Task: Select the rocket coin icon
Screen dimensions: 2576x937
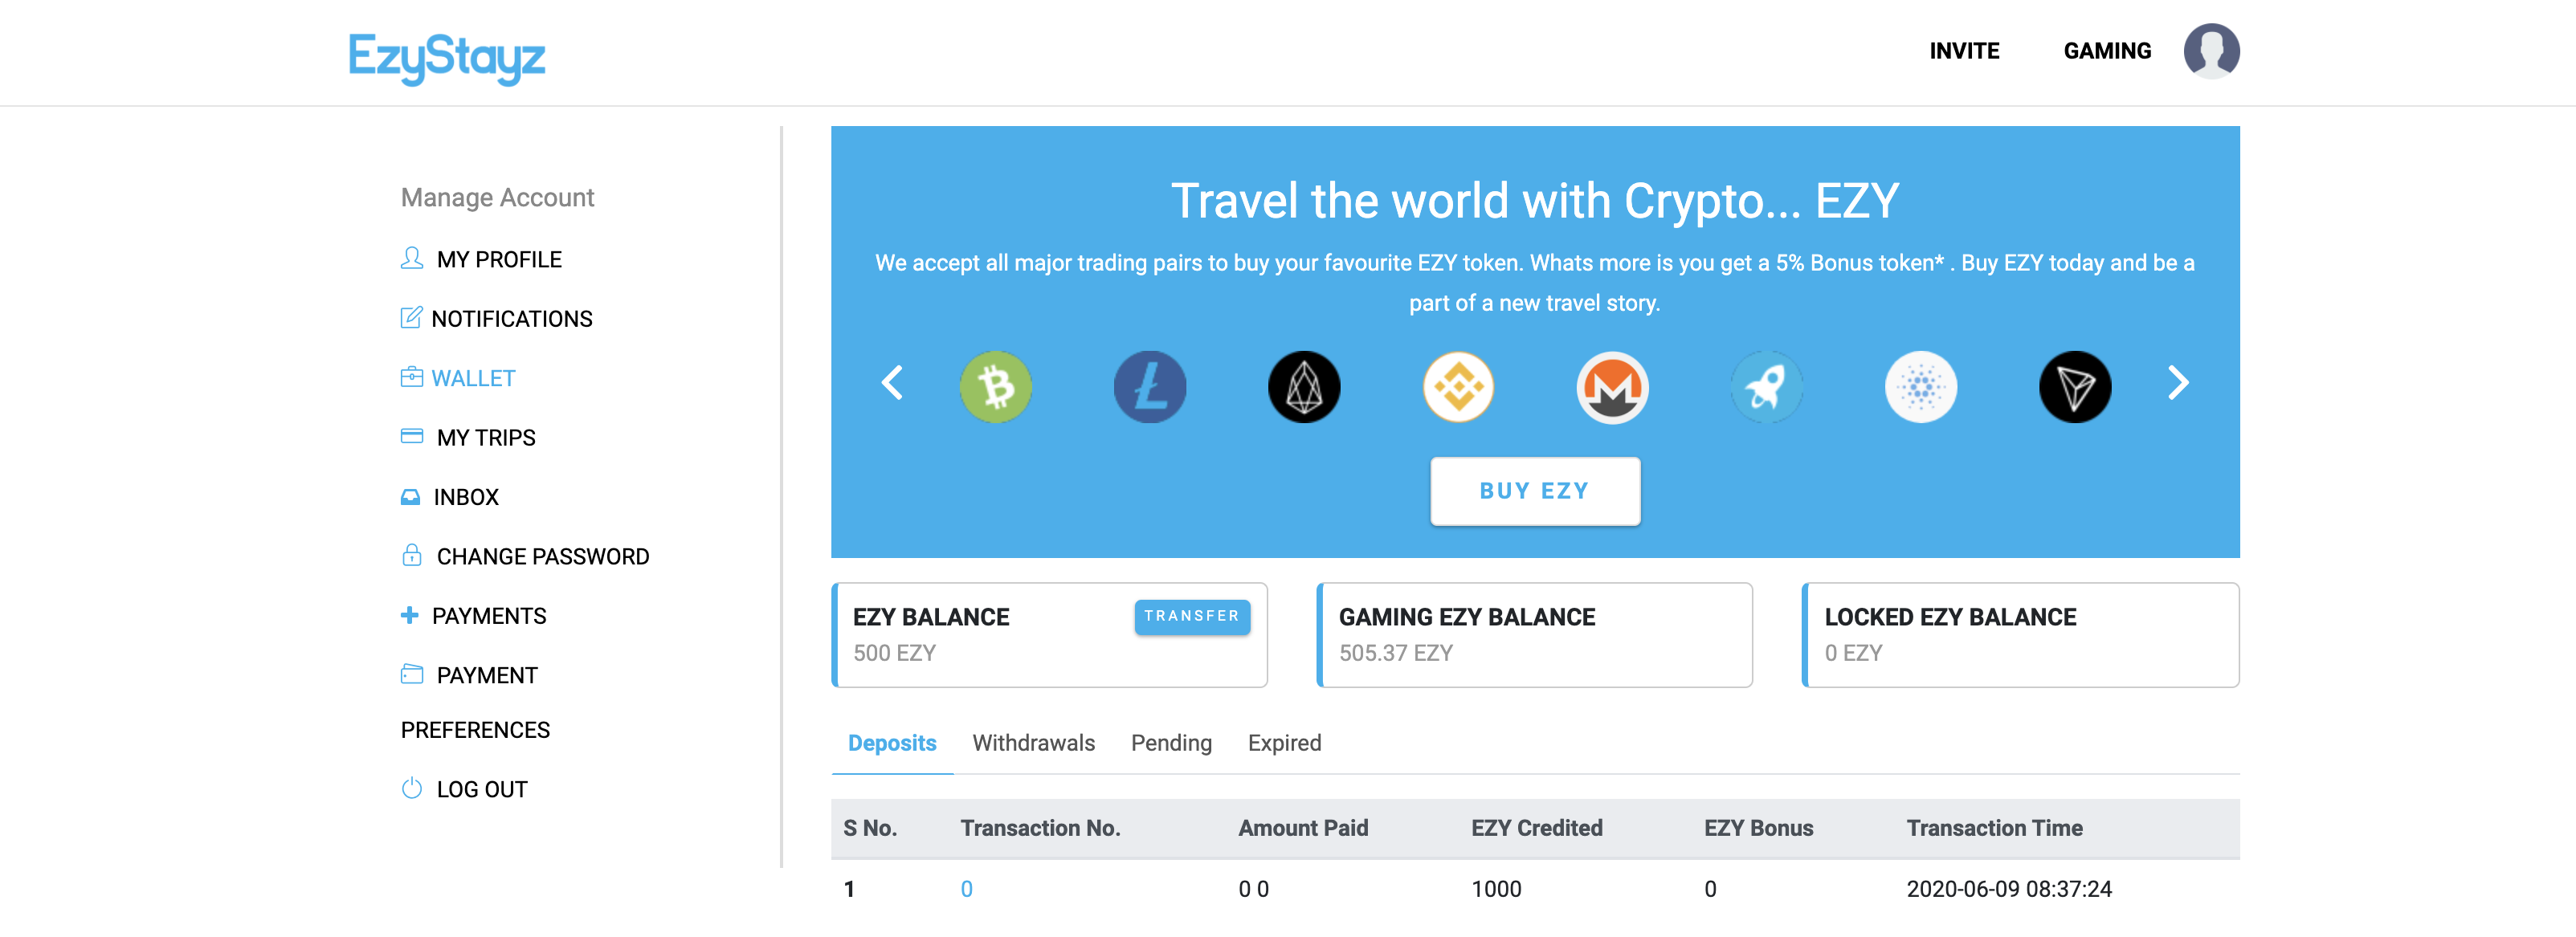Action: [1767, 387]
